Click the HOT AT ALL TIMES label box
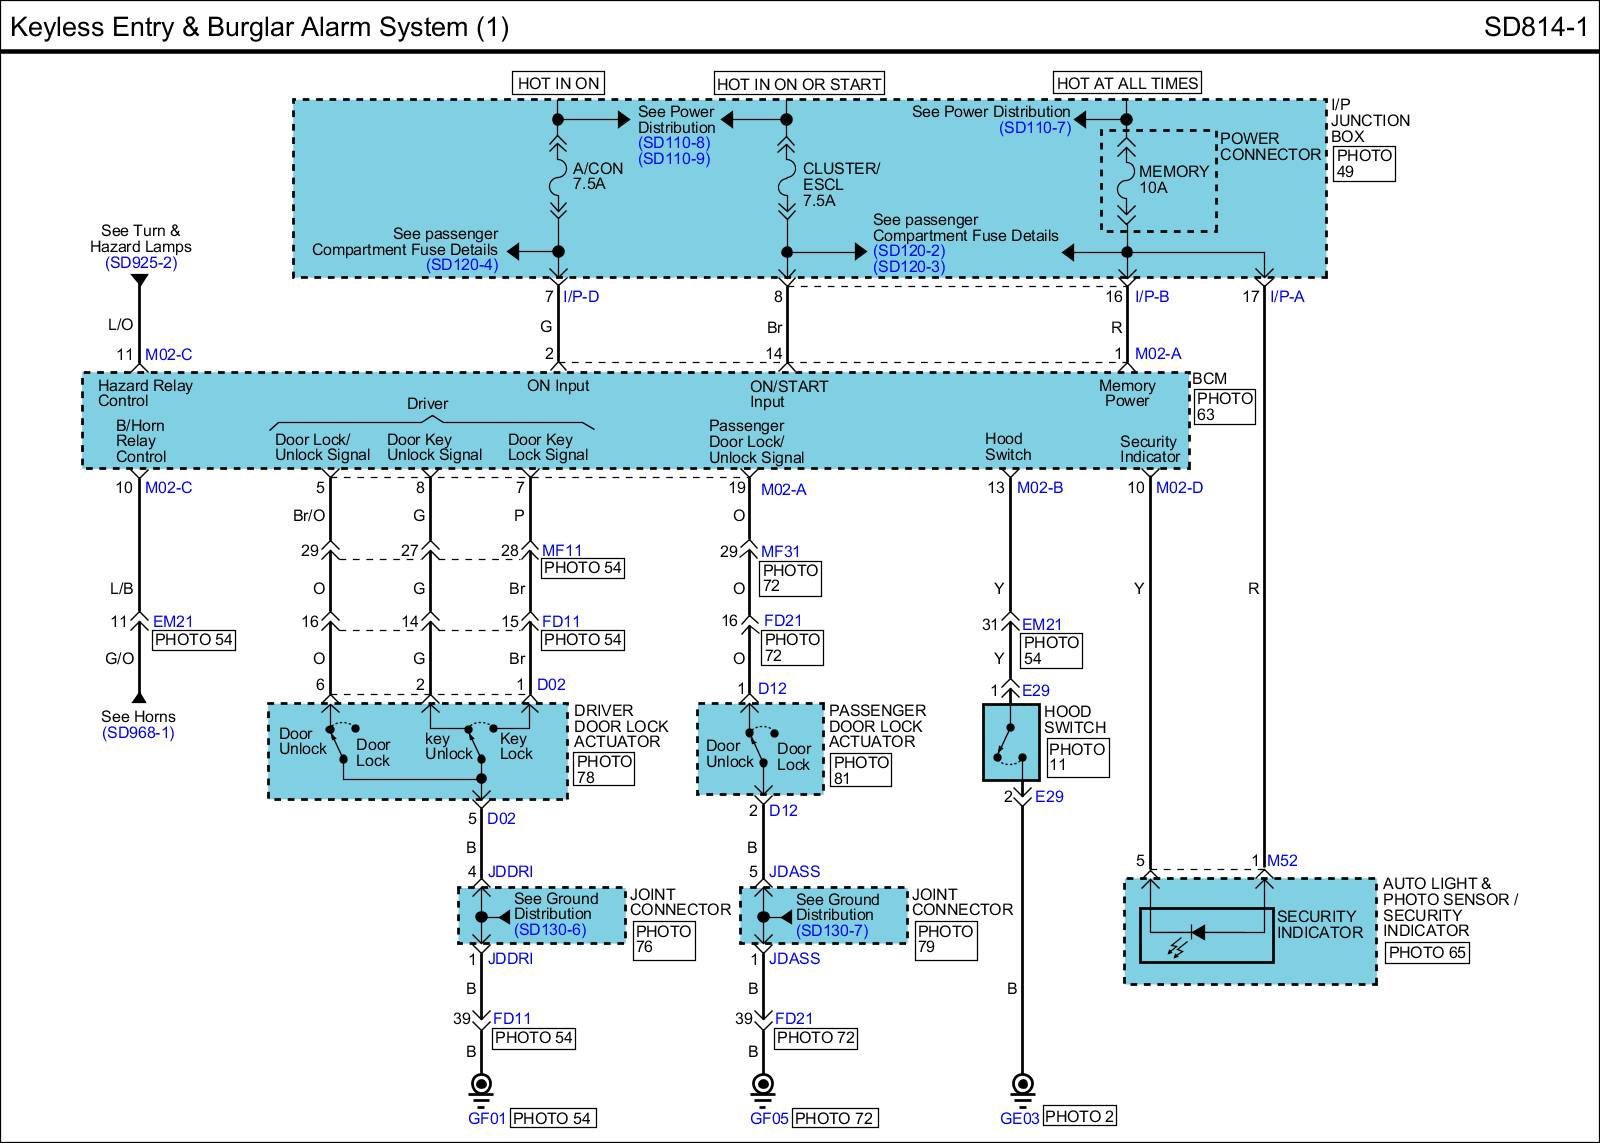This screenshot has width=1600, height=1143. (x=1127, y=84)
